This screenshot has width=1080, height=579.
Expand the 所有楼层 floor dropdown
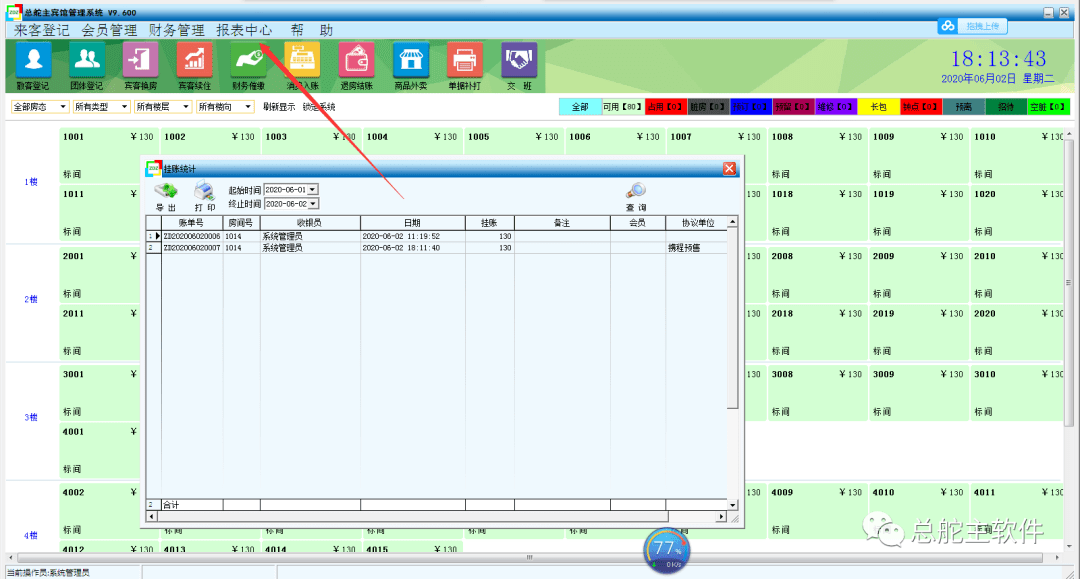pyautogui.click(x=163, y=107)
